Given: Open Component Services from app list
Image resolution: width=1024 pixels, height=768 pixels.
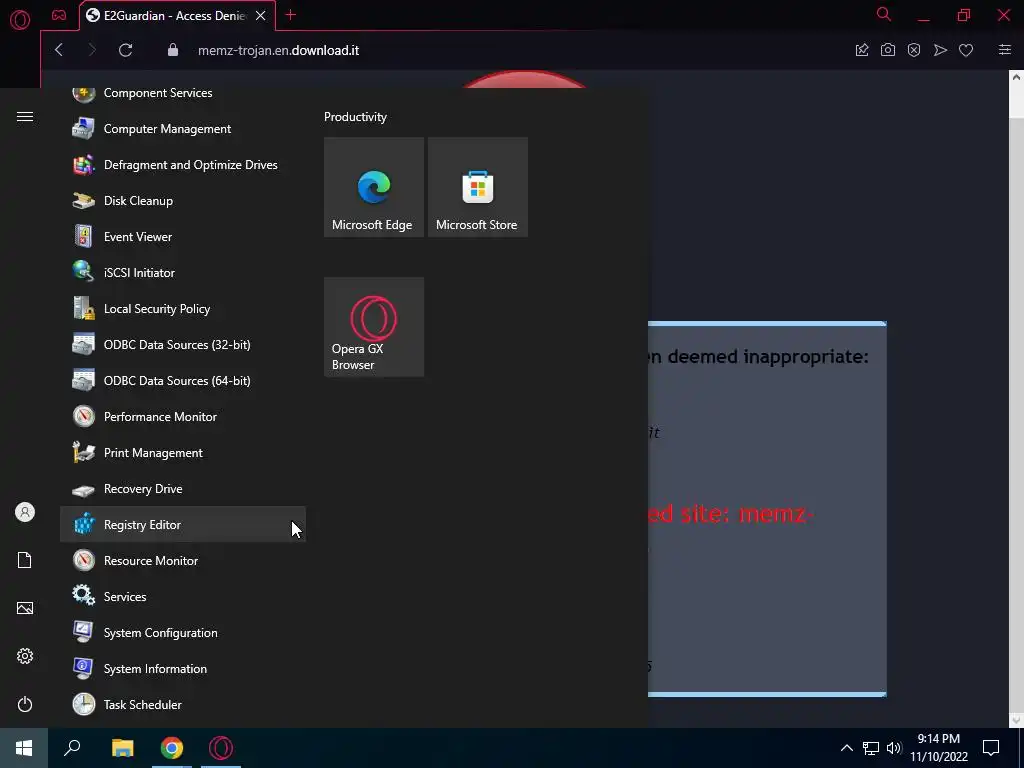Looking at the screenshot, I should tap(183, 93).
